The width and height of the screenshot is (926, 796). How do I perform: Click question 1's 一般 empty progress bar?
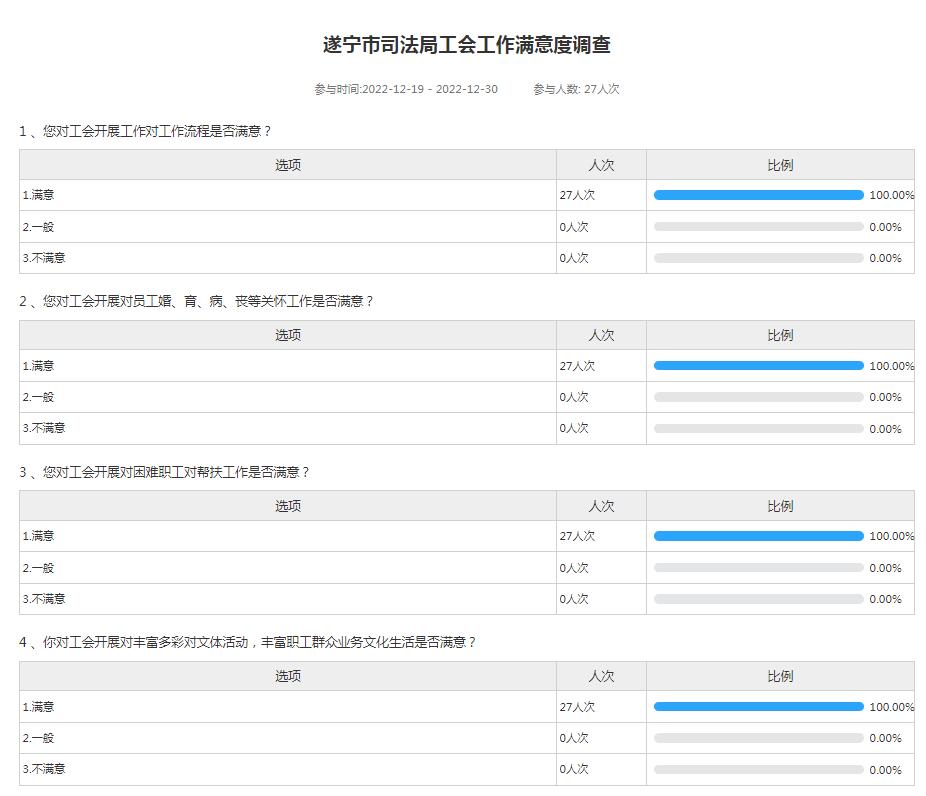click(x=758, y=227)
